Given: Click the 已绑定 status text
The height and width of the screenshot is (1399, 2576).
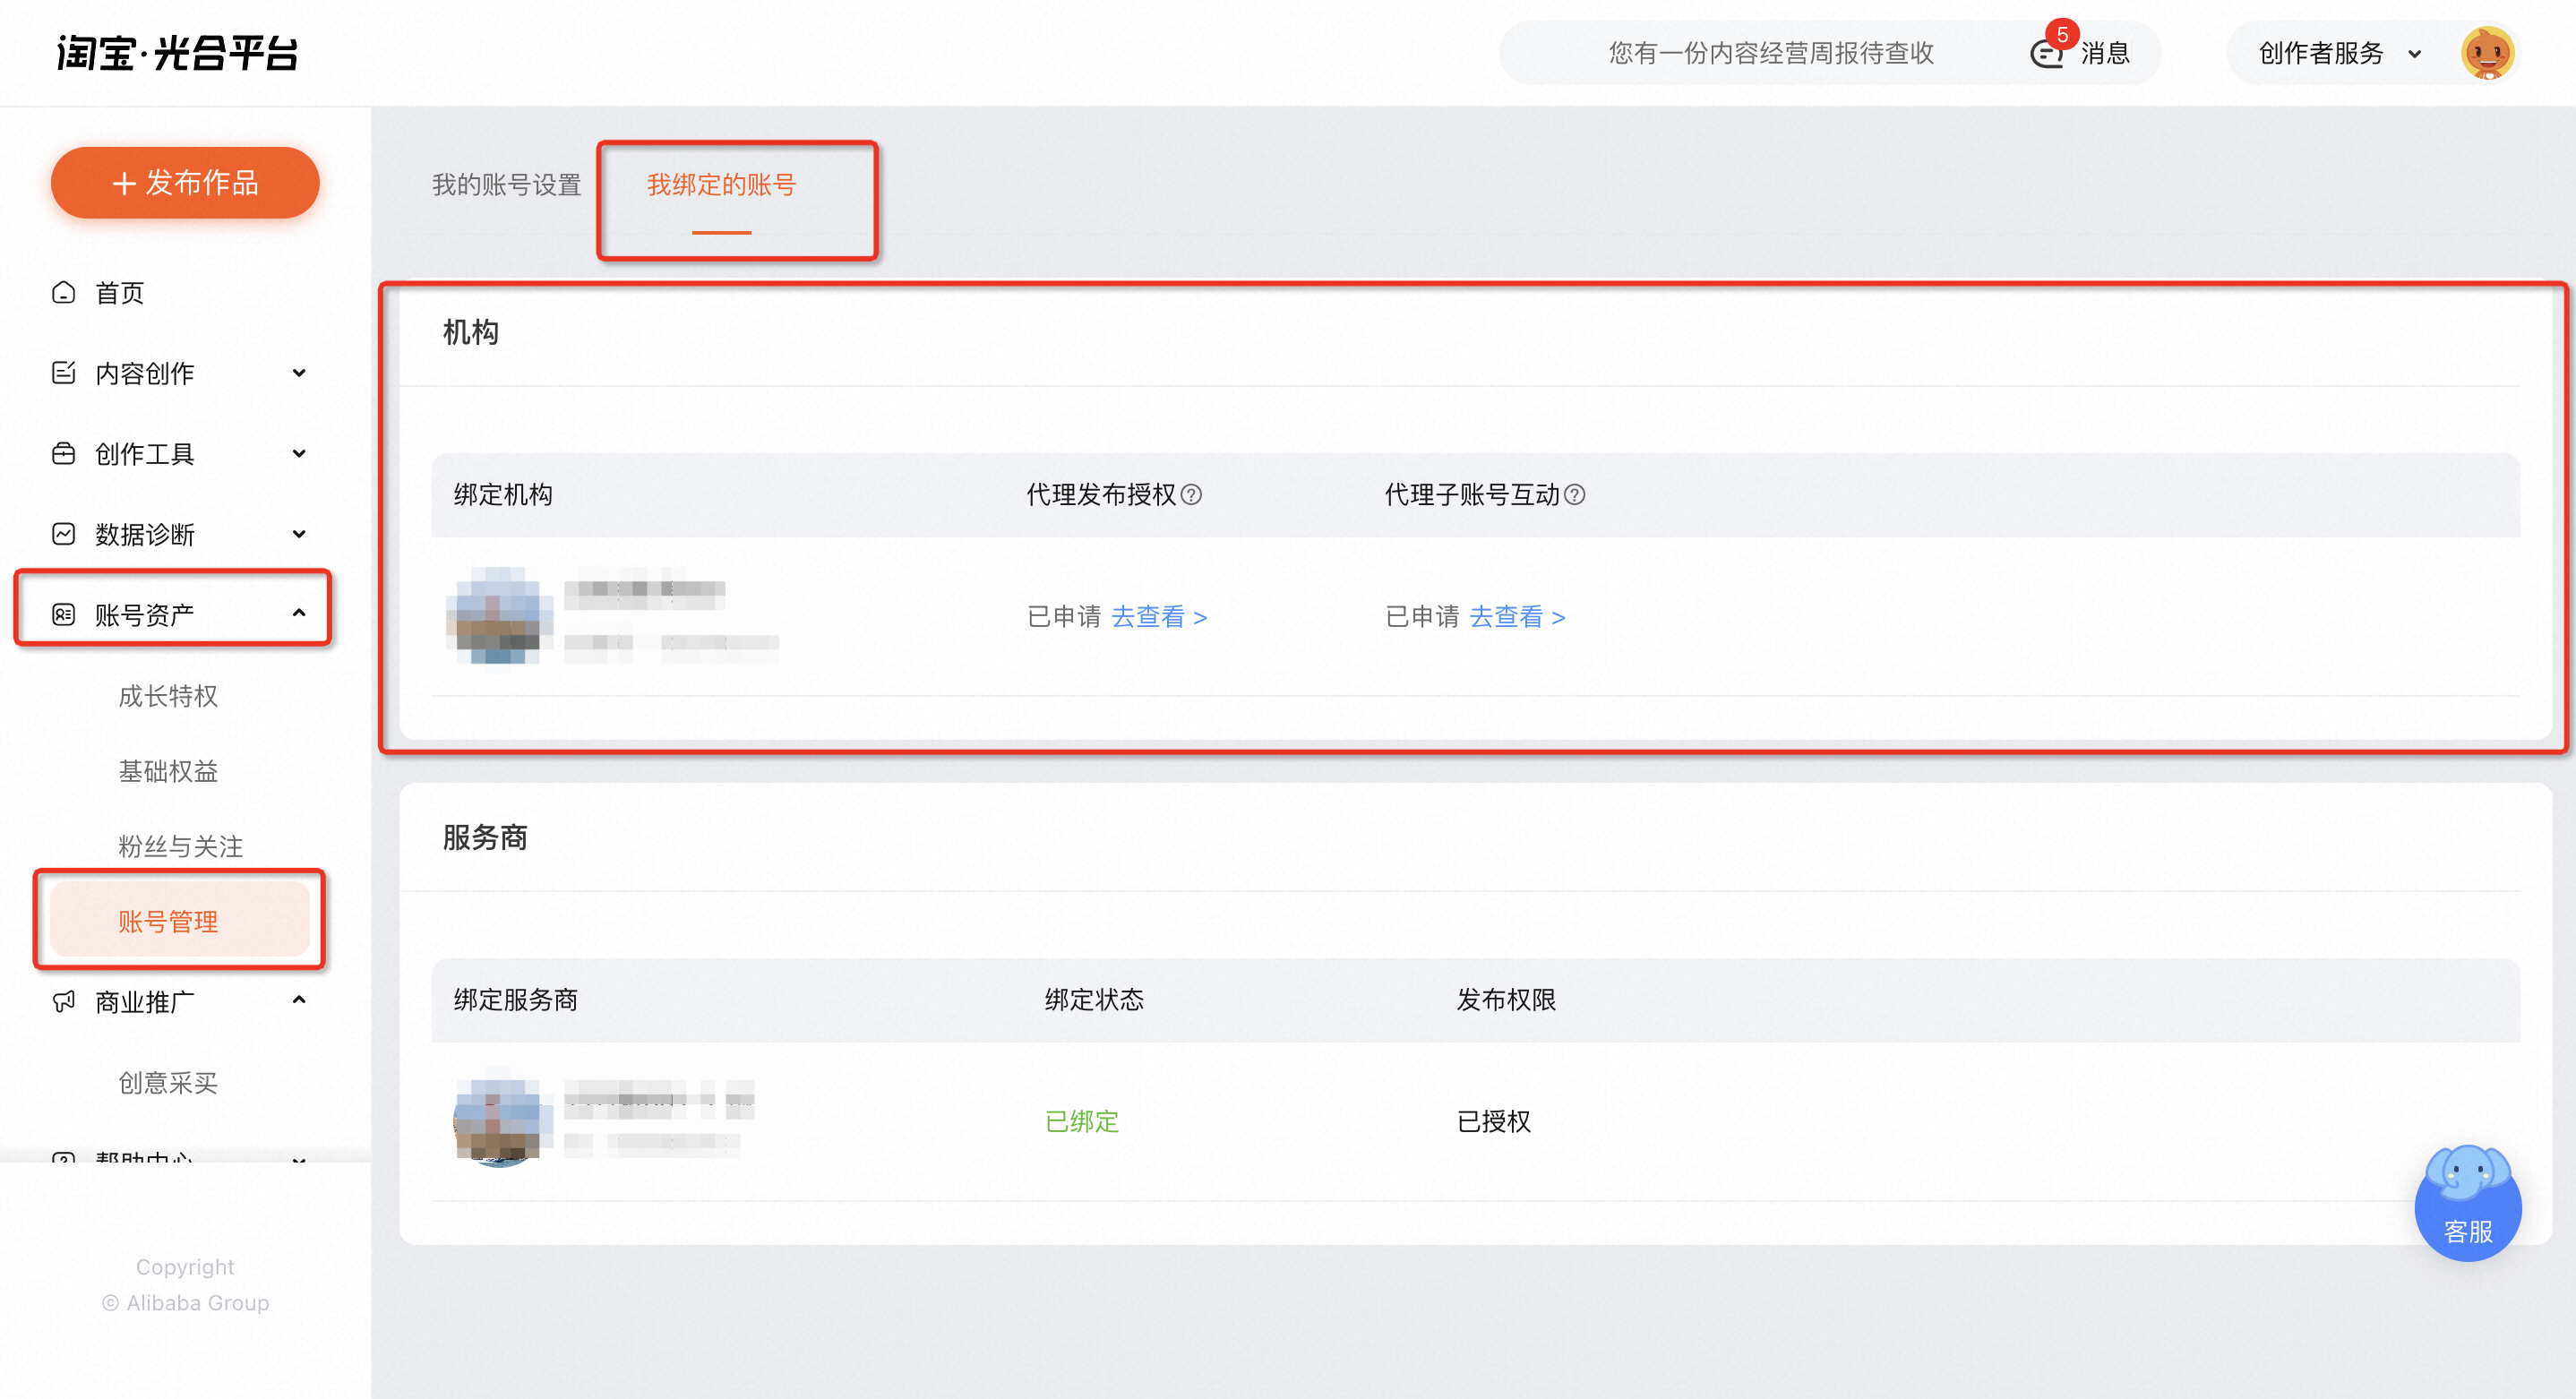Looking at the screenshot, I should point(1082,1121).
